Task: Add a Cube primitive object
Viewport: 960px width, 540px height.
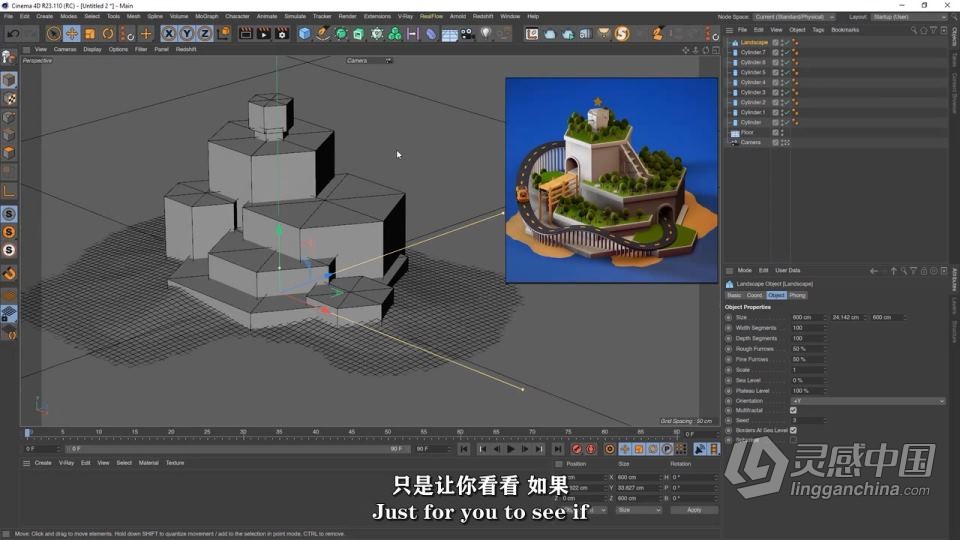Action: pyautogui.click(x=305, y=34)
